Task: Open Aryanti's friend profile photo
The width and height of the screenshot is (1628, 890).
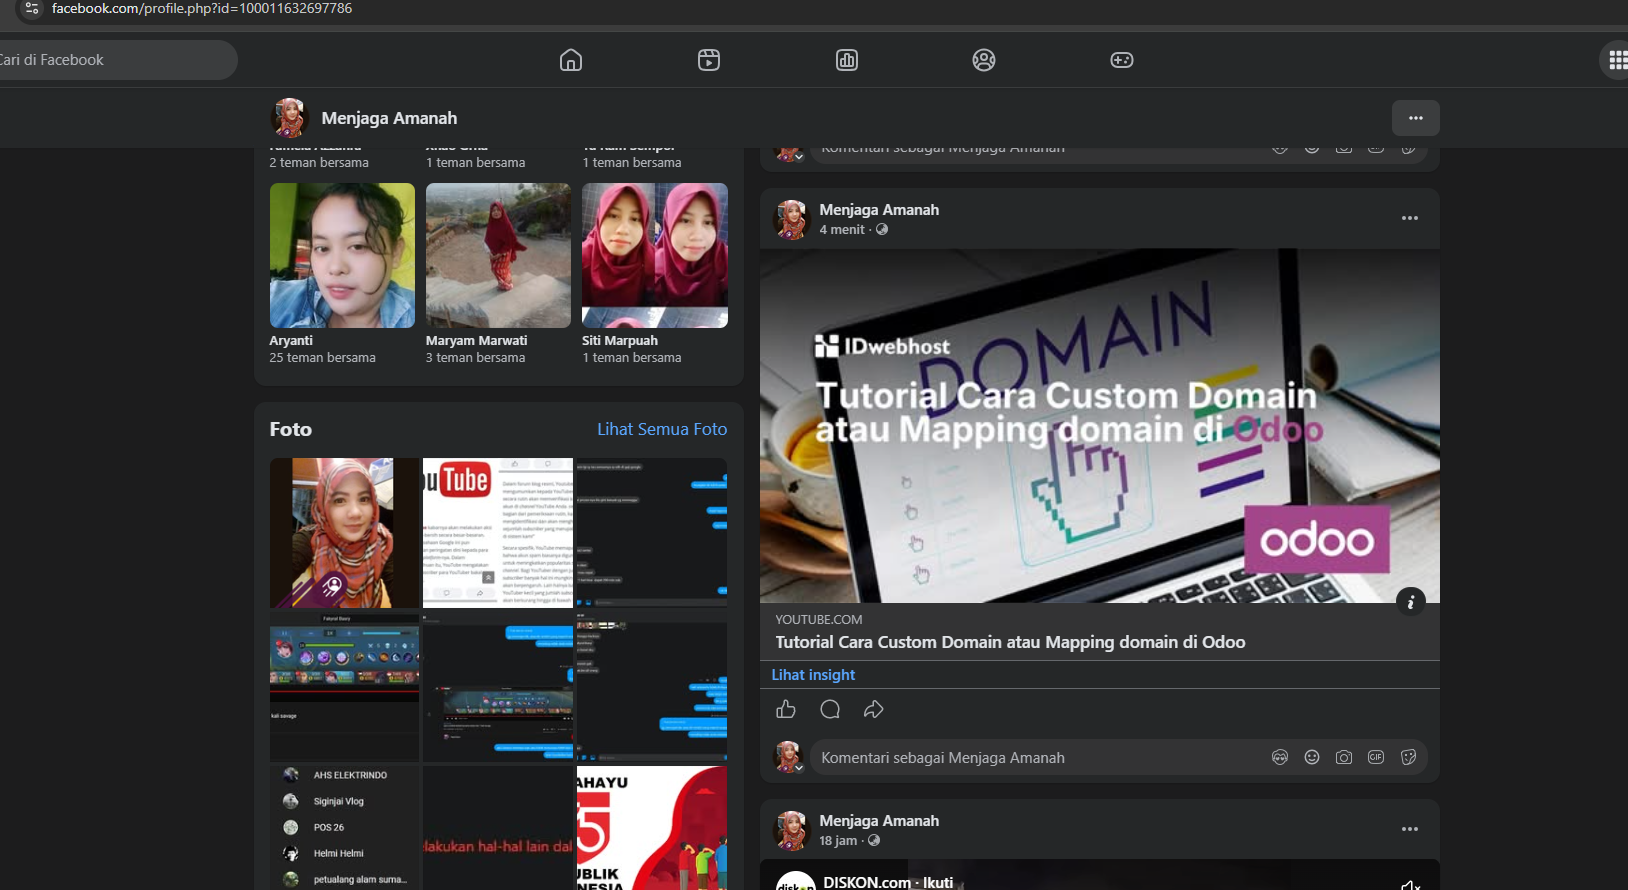Action: 342,255
